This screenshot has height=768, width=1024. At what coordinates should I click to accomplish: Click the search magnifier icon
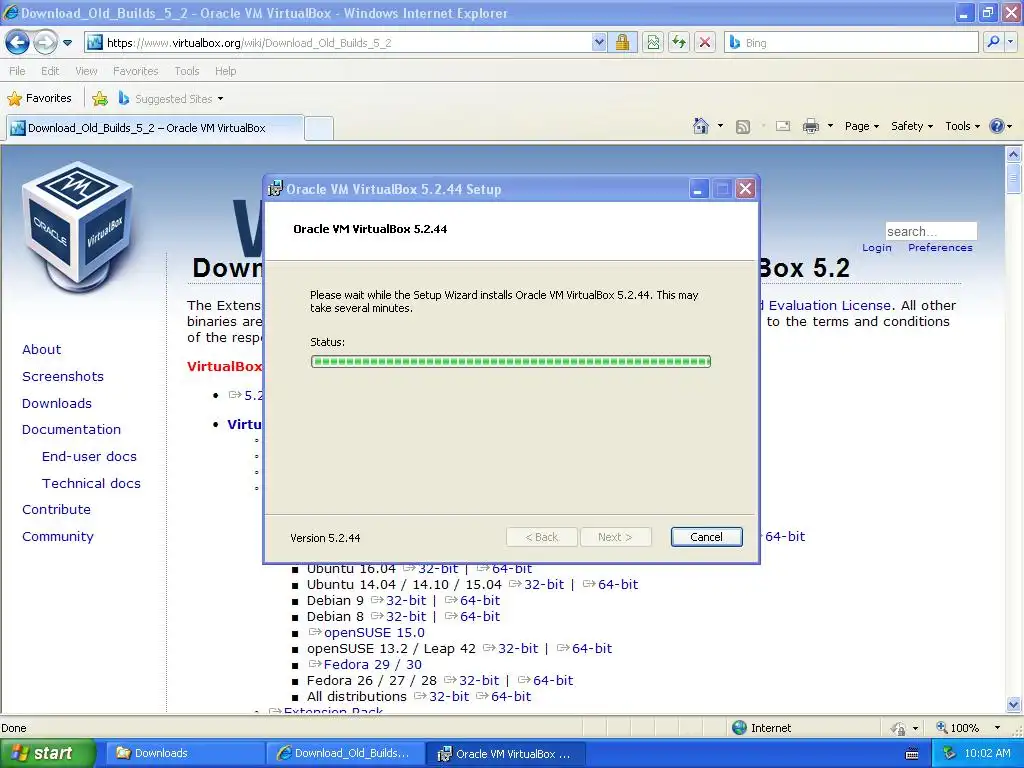click(993, 42)
